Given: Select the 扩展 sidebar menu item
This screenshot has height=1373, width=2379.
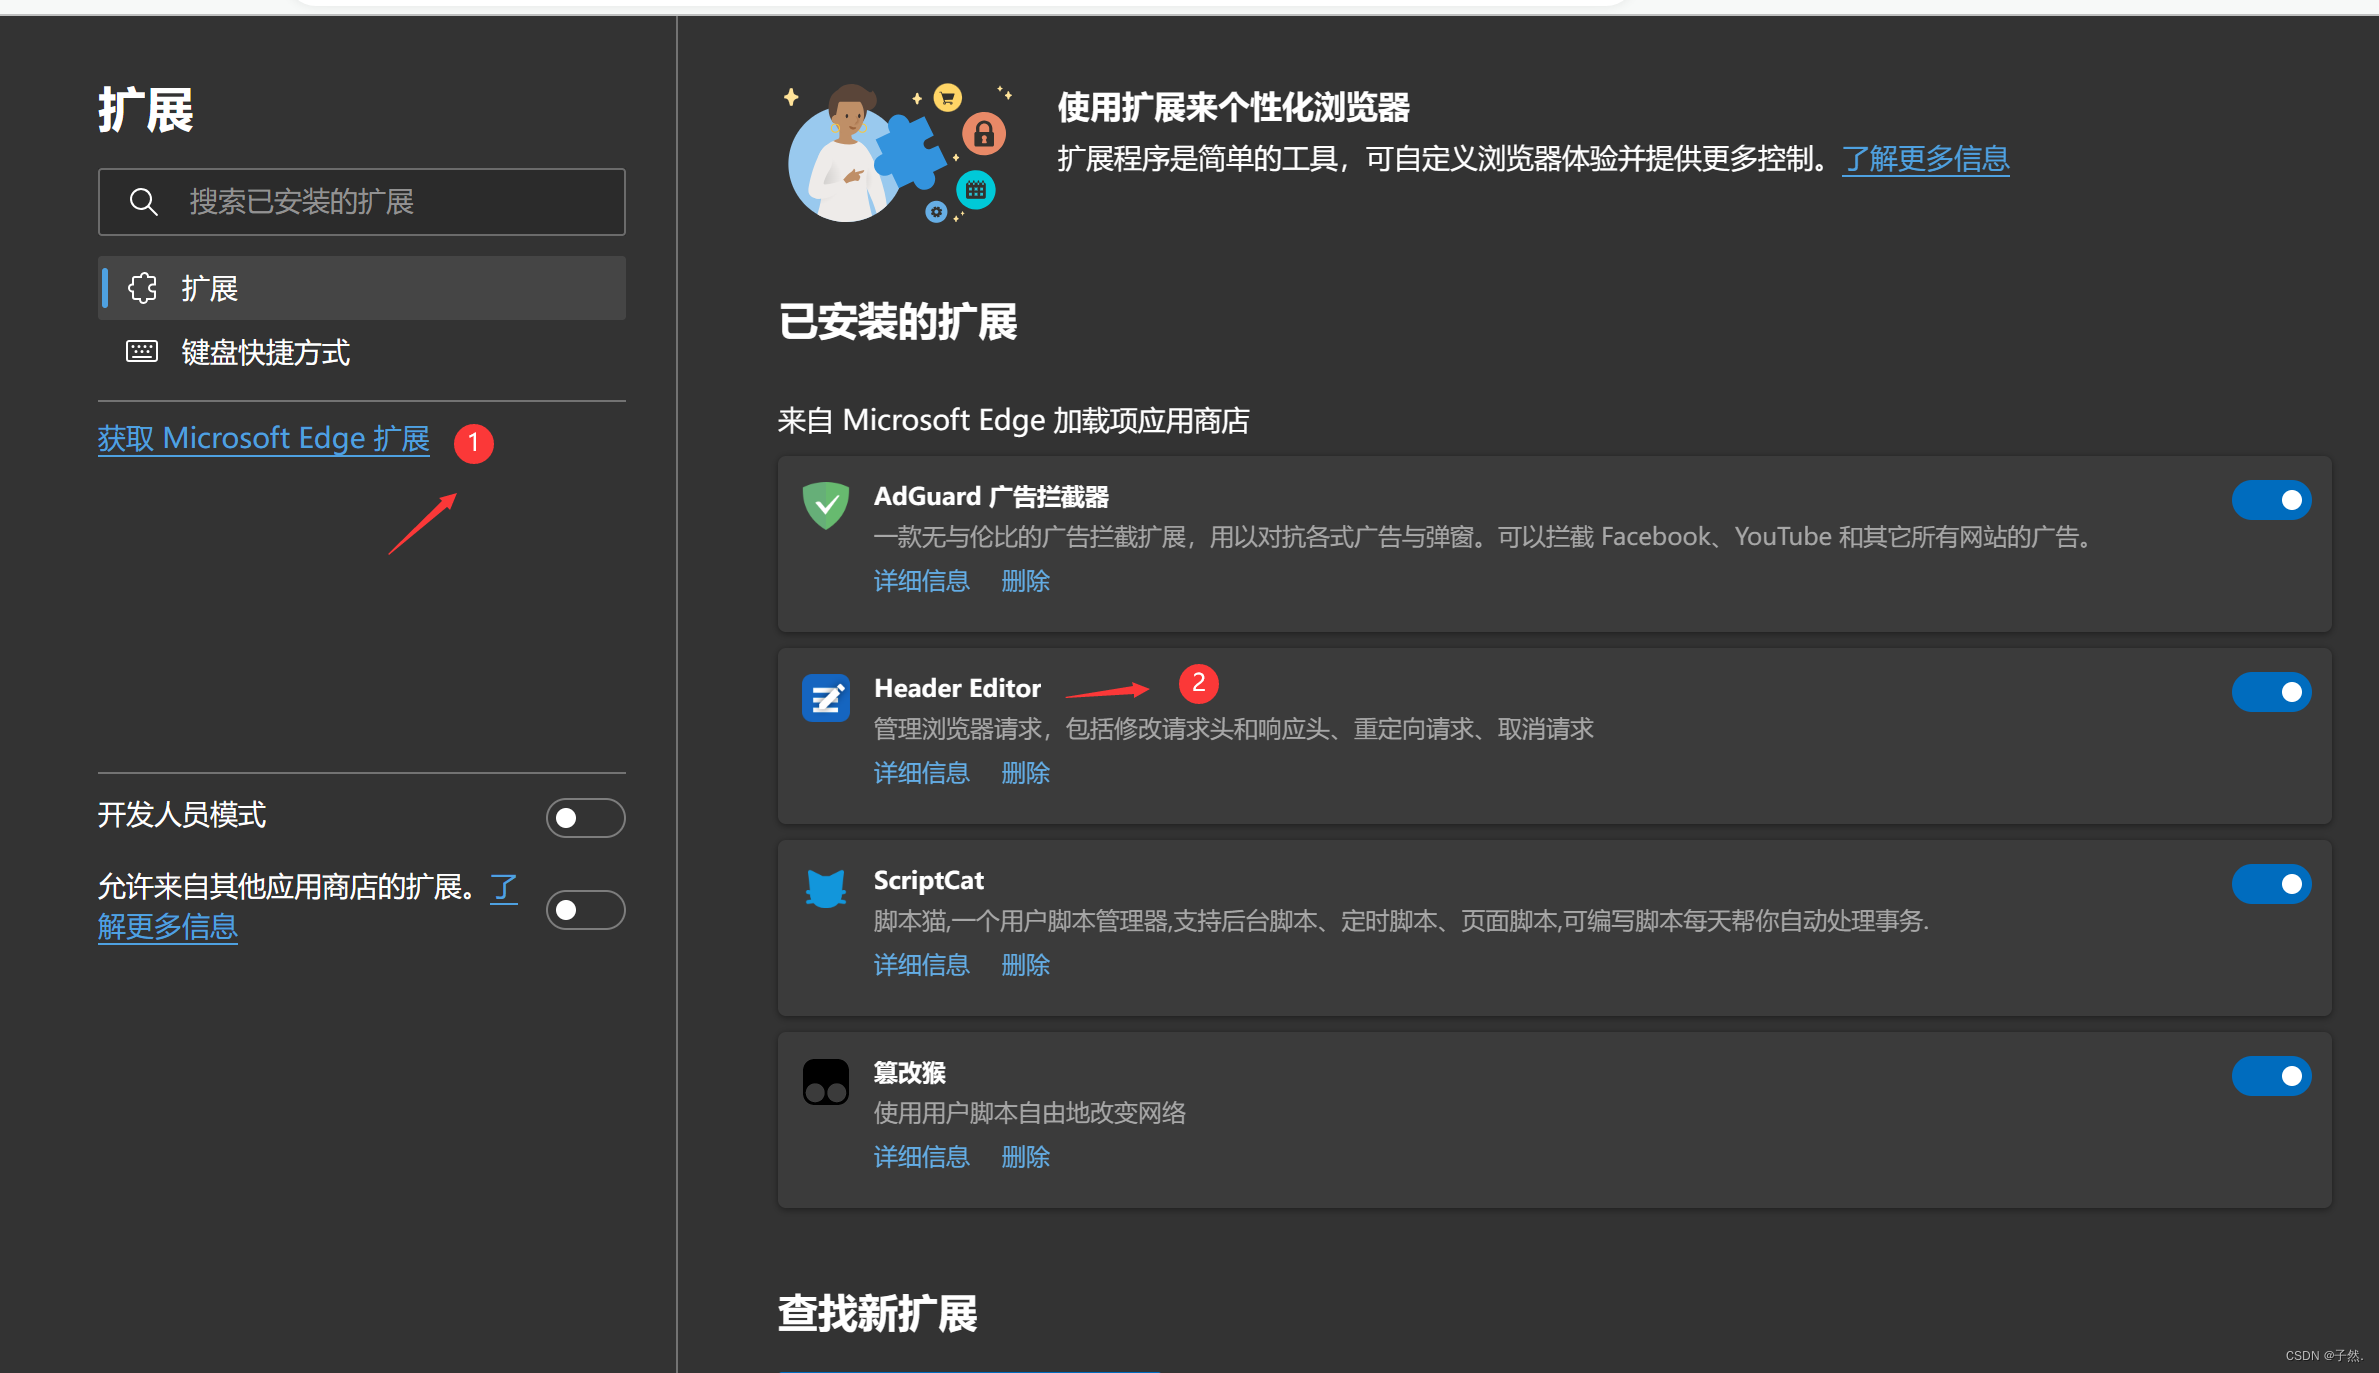Looking at the screenshot, I should click(x=362, y=288).
